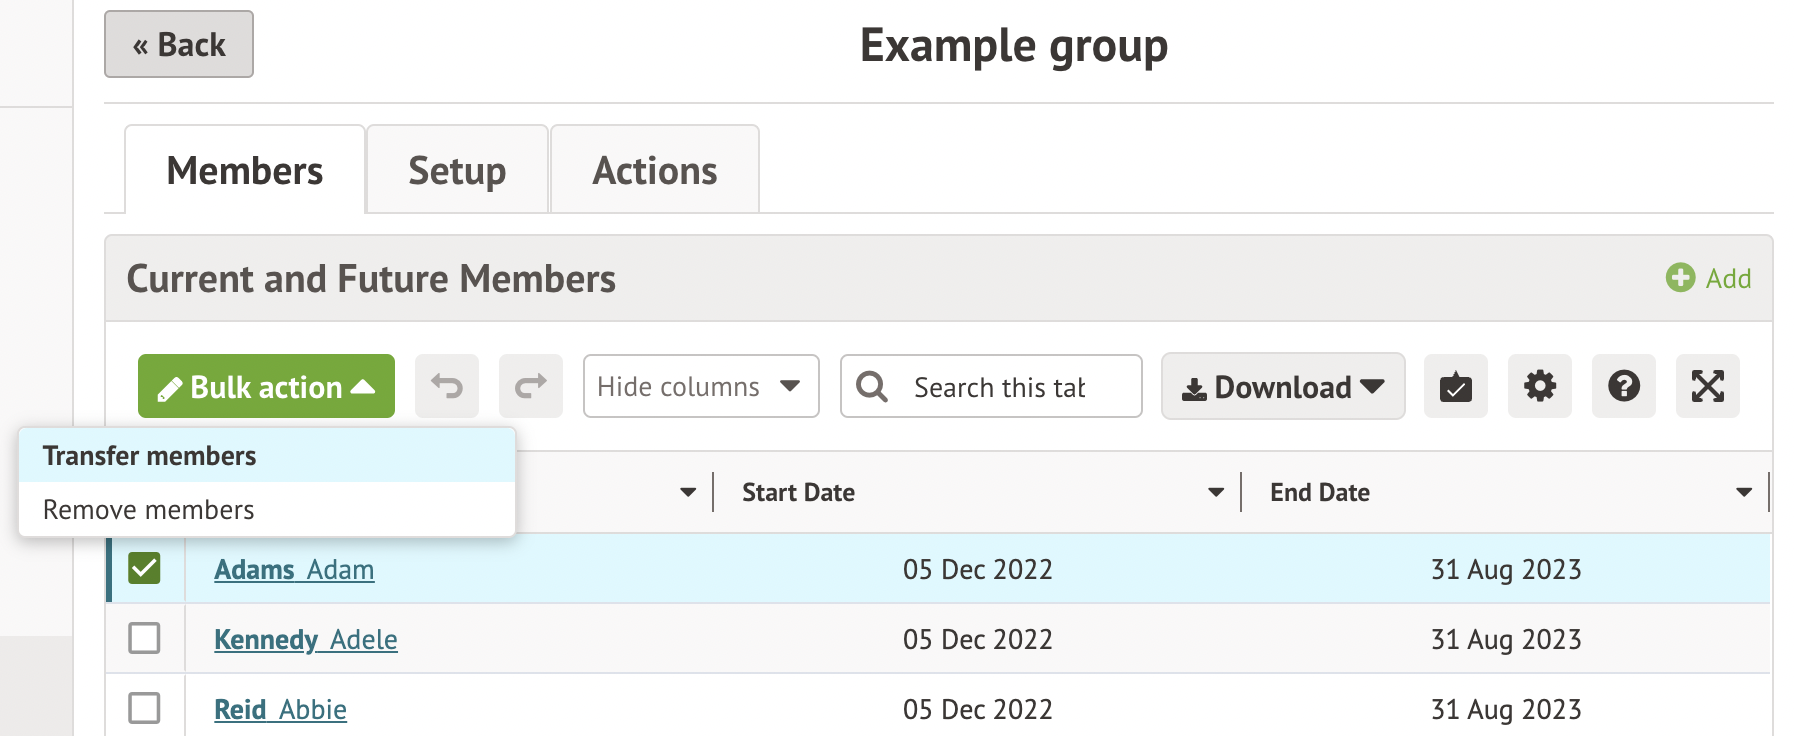
Task: Open the Start Date column filter arrow
Action: click(x=1216, y=492)
